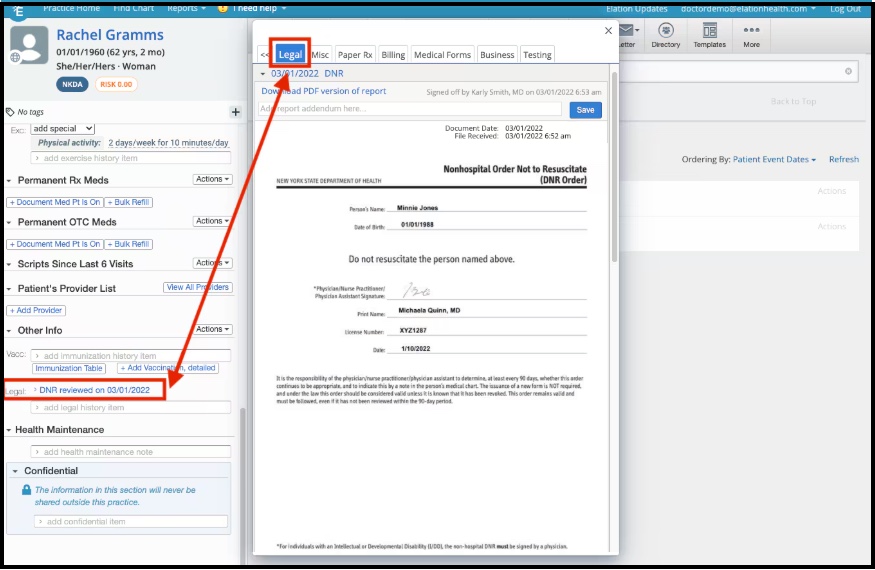The image size is (875, 570).
Task: Click the add report addendum field
Action: (410, 109)
